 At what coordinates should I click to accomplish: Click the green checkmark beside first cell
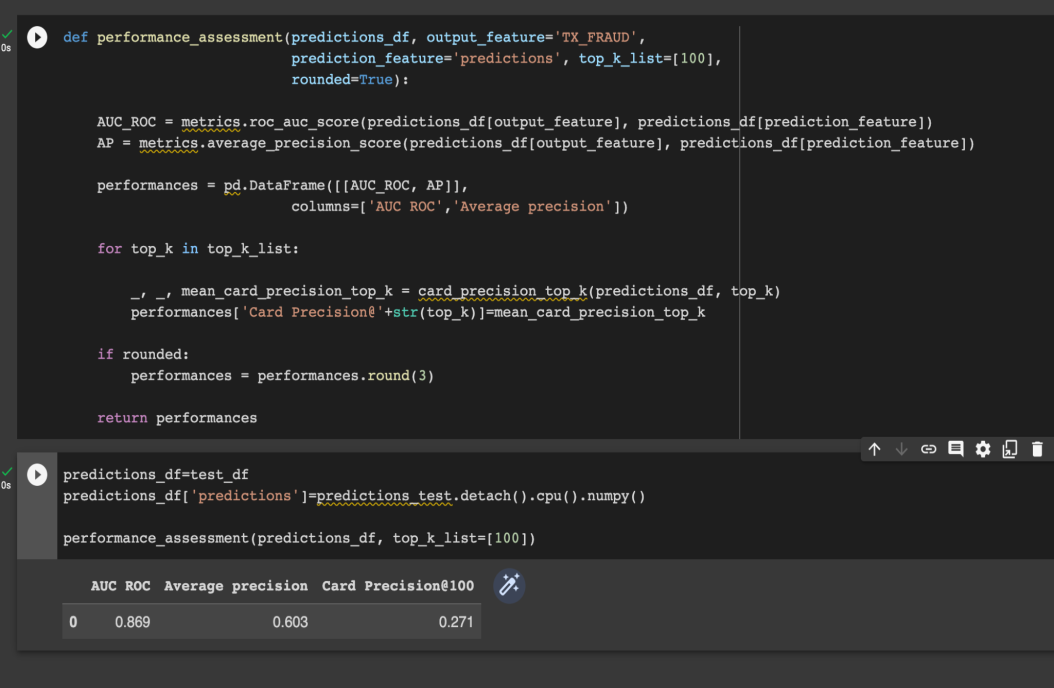click(7, 34)
